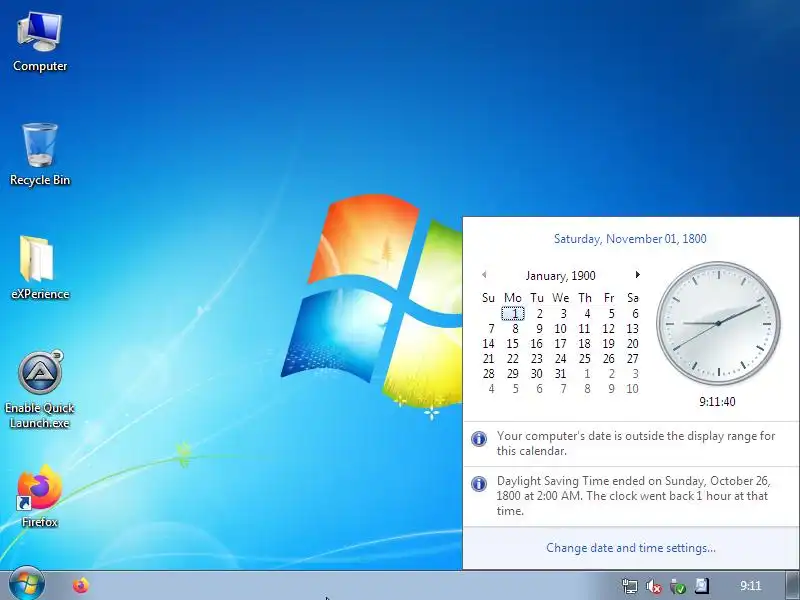Select January 25 in the calendar
Image resolution: width=800 pixels, height=600 pixels.
[x=585, y=359]
